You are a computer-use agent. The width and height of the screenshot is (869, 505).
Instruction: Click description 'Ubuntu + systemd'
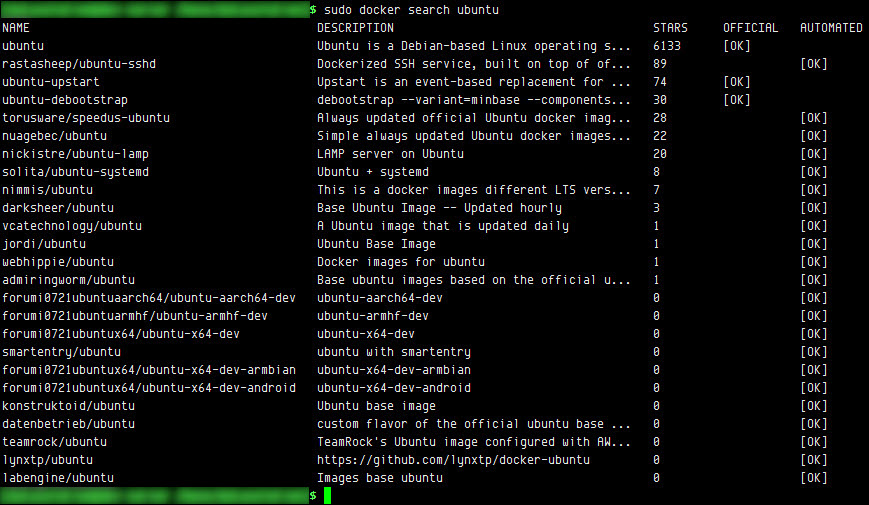[x=373, y=172]
